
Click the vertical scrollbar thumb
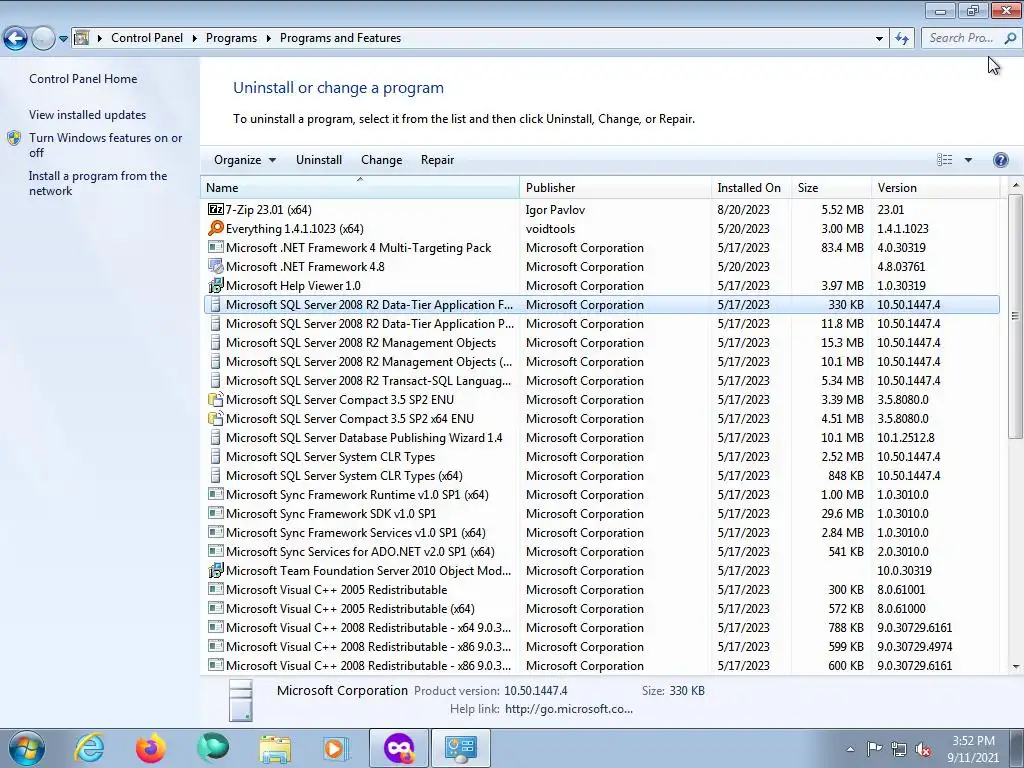(1016, 316)
